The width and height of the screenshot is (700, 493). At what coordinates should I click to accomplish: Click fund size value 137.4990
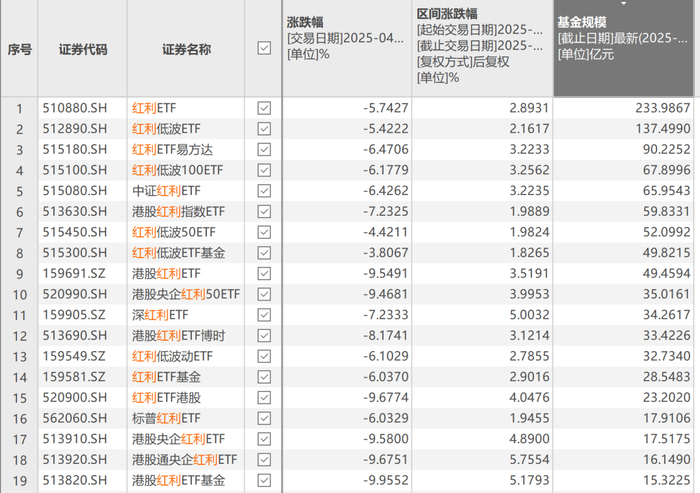[663, 129]
